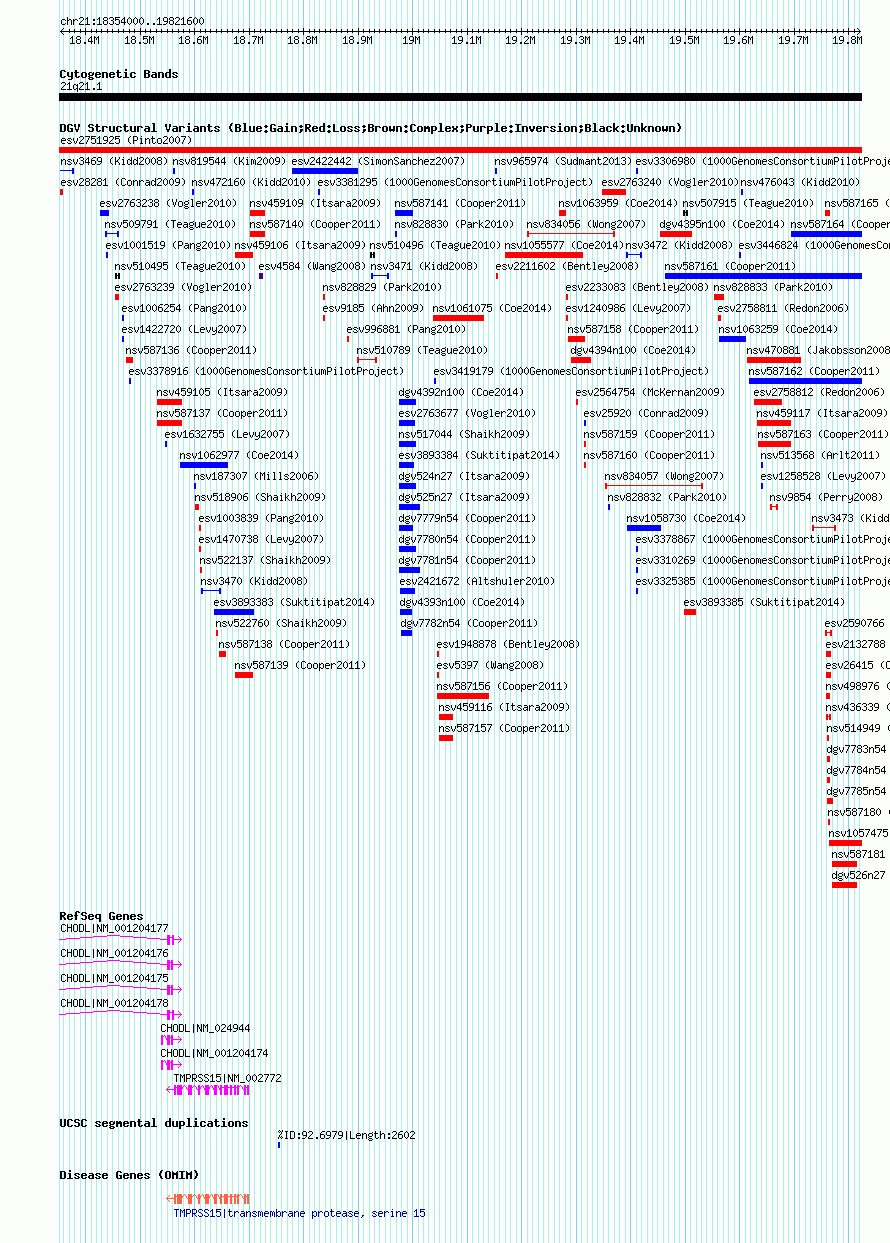Image resolution: width=890 pixels, height=1243 pixels.
Task: Open variant dgv4394n100 (Coe2014)
Action: tap(633, 350)
